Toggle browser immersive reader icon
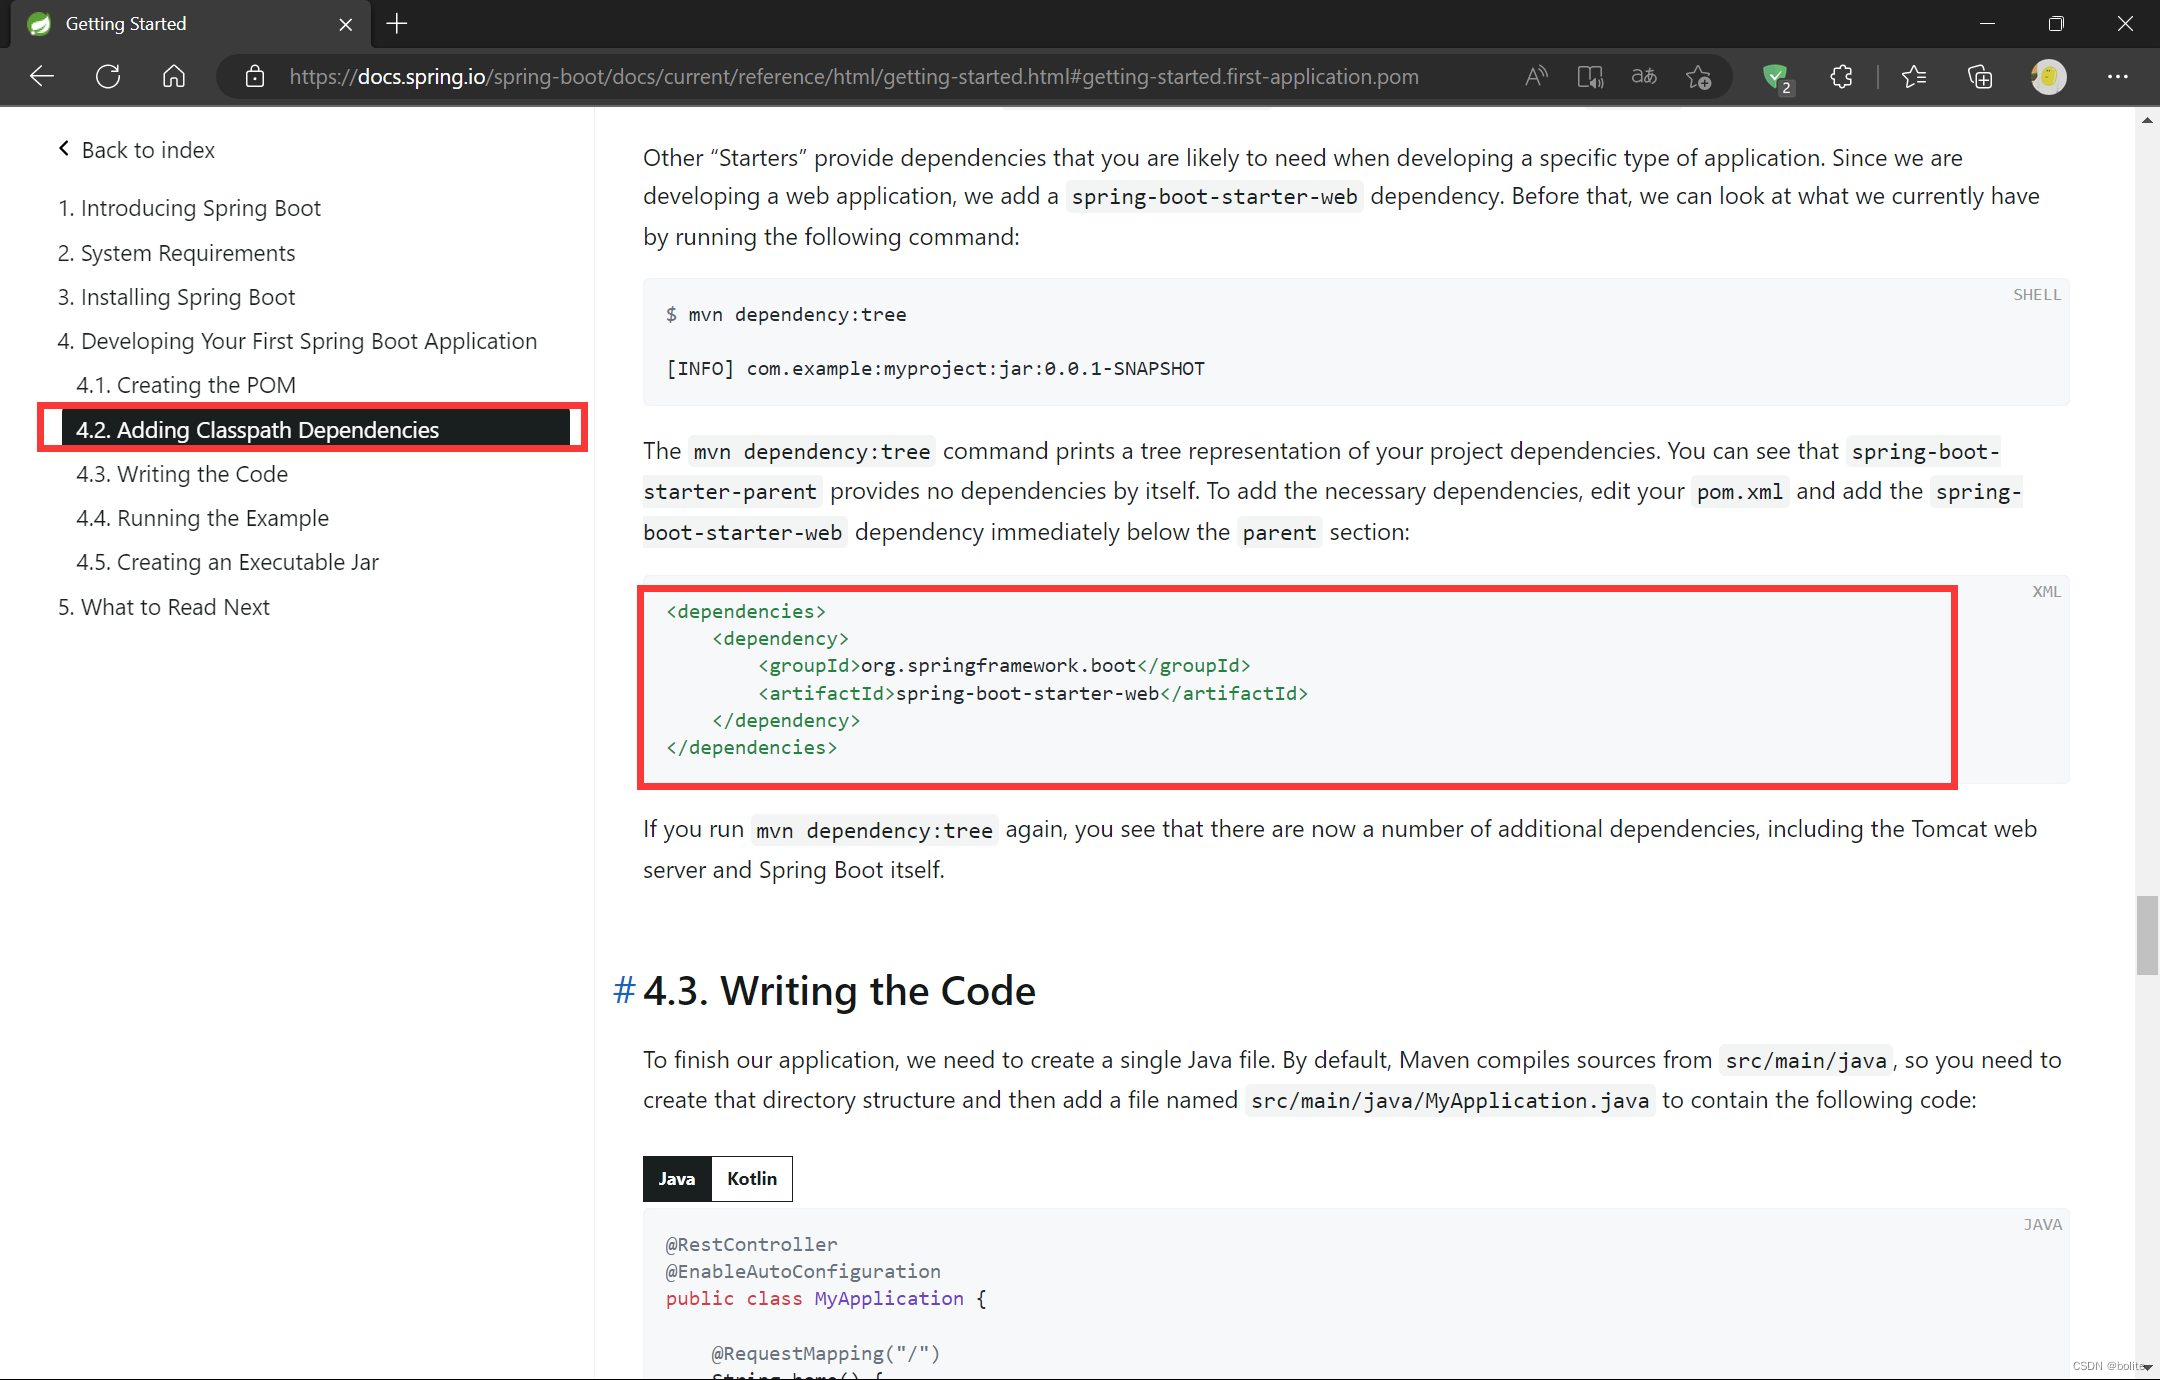Image resolution: width=2160 pixels, height=1380 pixels. click(1590, 77)
